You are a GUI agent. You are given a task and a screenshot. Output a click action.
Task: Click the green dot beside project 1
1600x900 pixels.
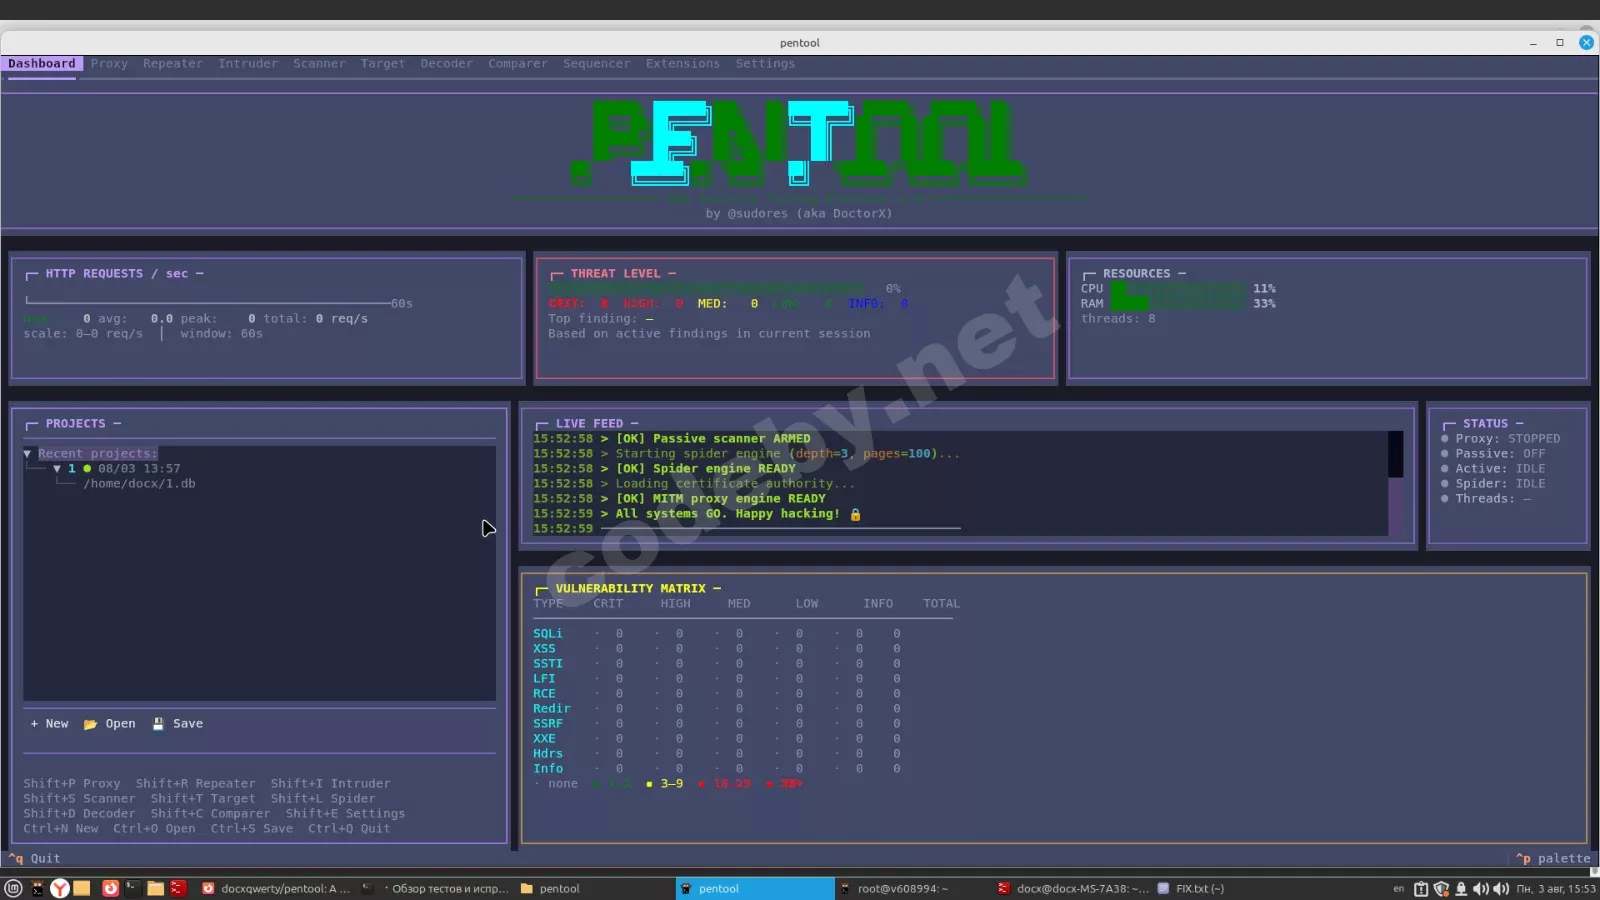click(87, 469)
